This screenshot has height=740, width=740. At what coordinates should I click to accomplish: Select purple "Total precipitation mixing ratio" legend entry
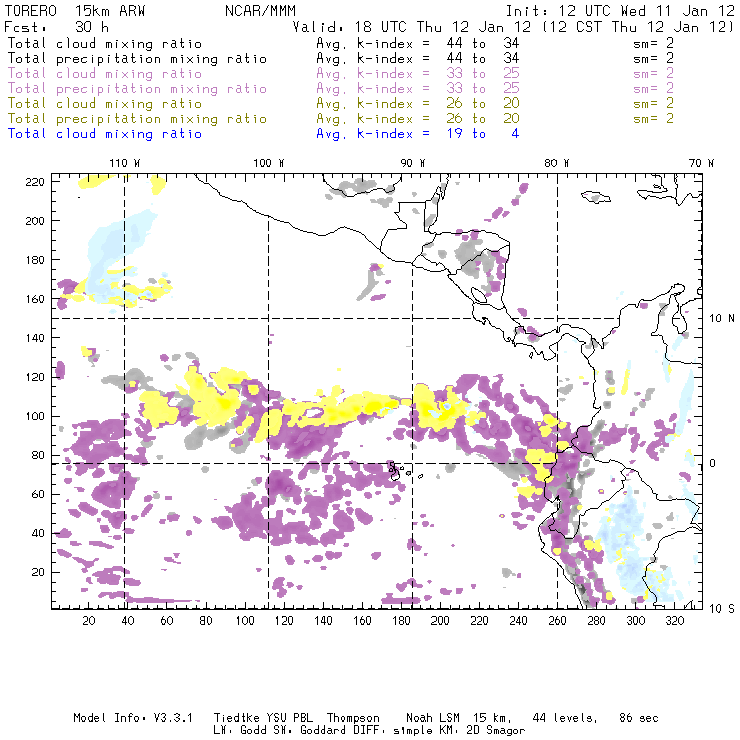tap(137, 89)
